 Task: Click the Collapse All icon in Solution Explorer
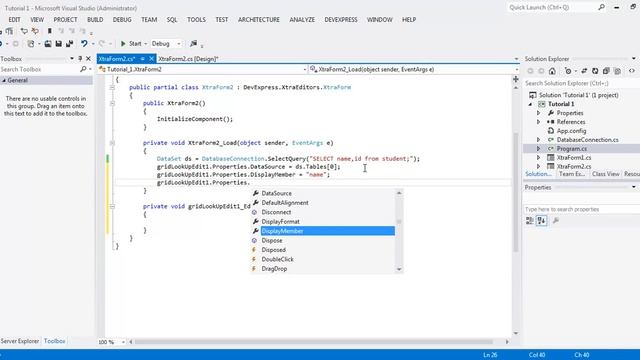(606, 71)
